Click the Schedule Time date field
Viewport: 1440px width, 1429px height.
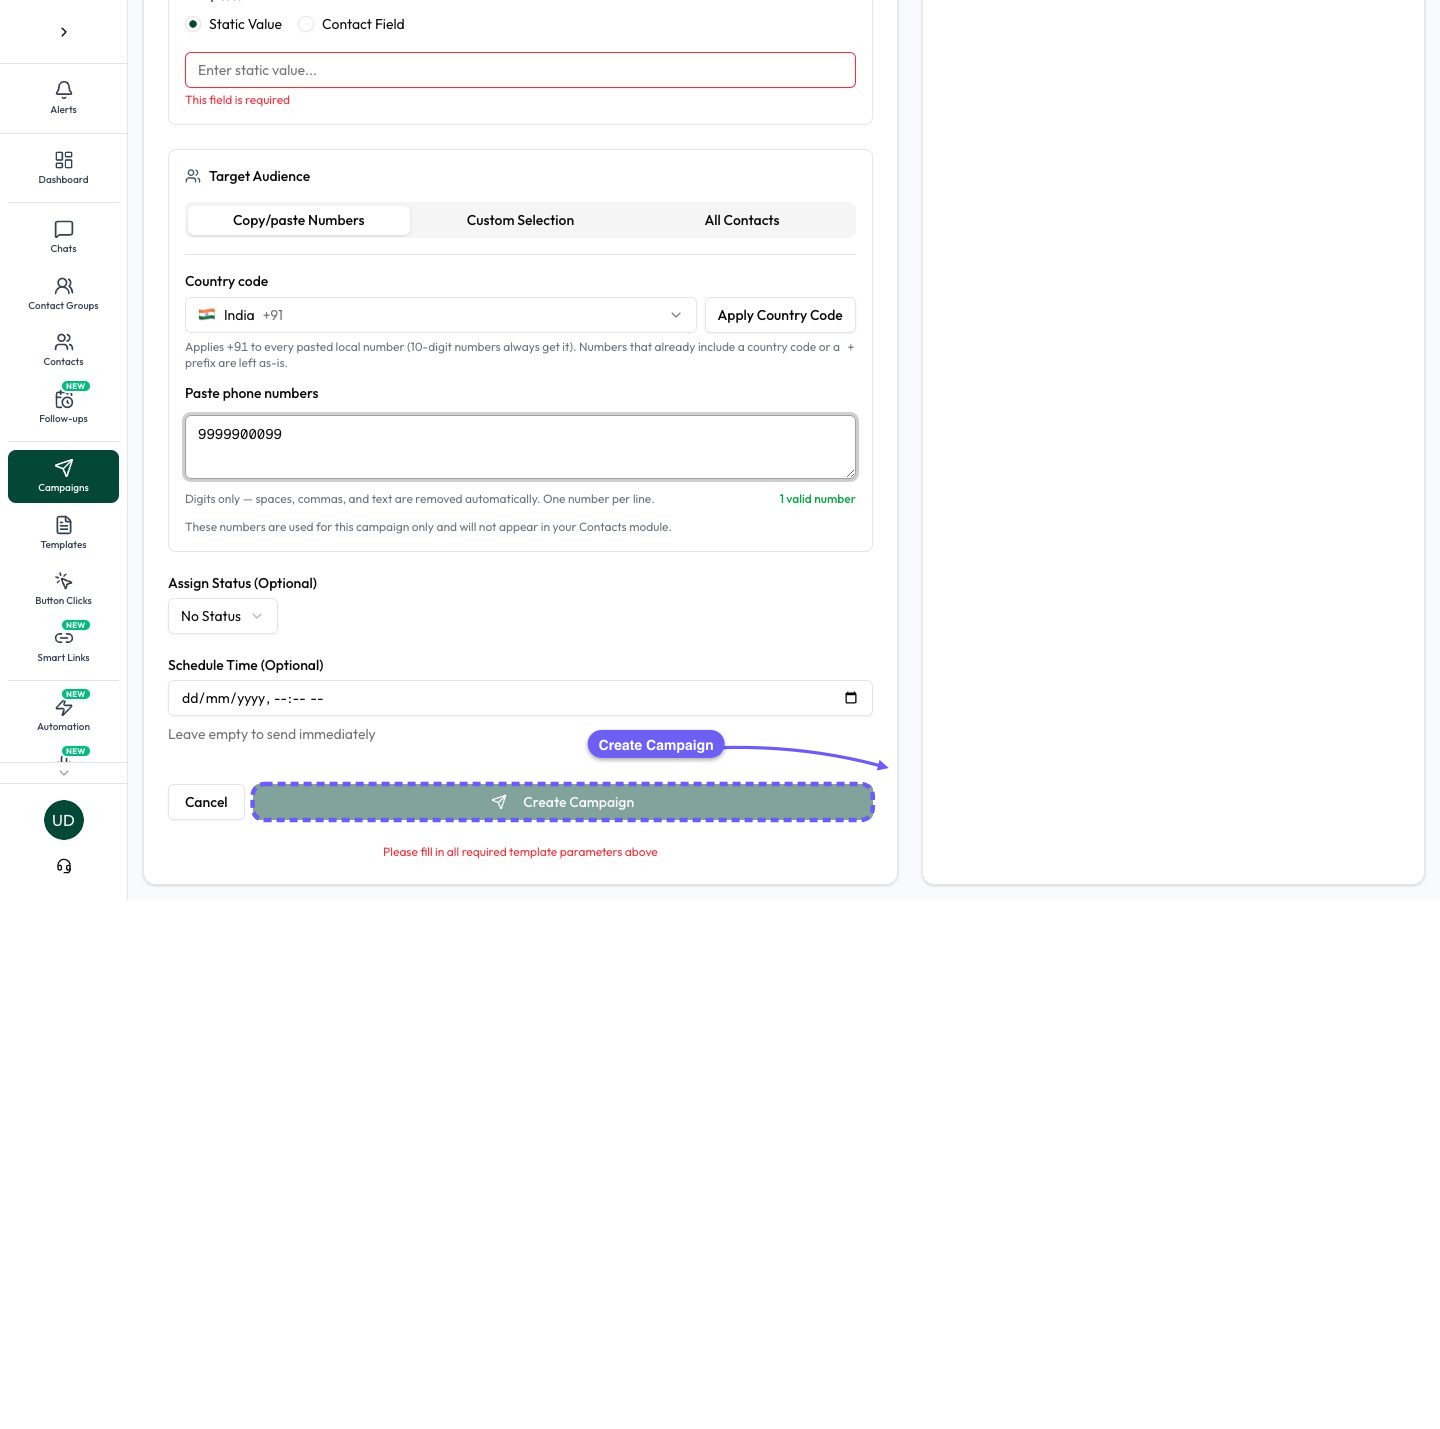pos(520,698)
